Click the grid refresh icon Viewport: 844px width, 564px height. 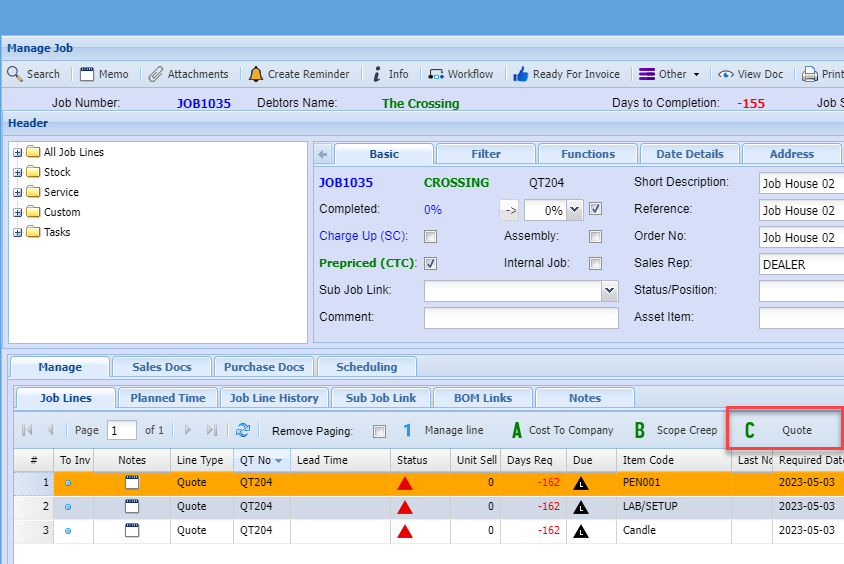pyautogui.click(x=243, y=431)
